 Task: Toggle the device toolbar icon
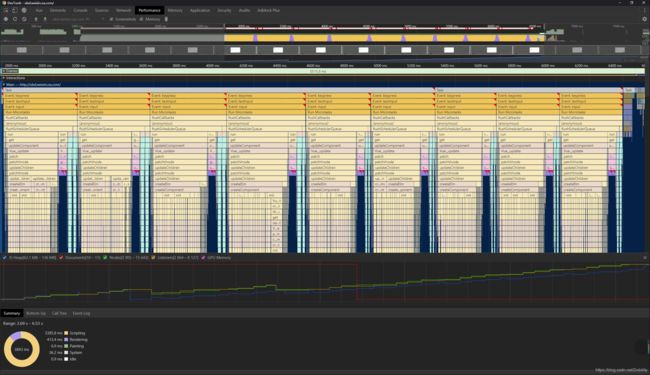(x=15, y=10)
